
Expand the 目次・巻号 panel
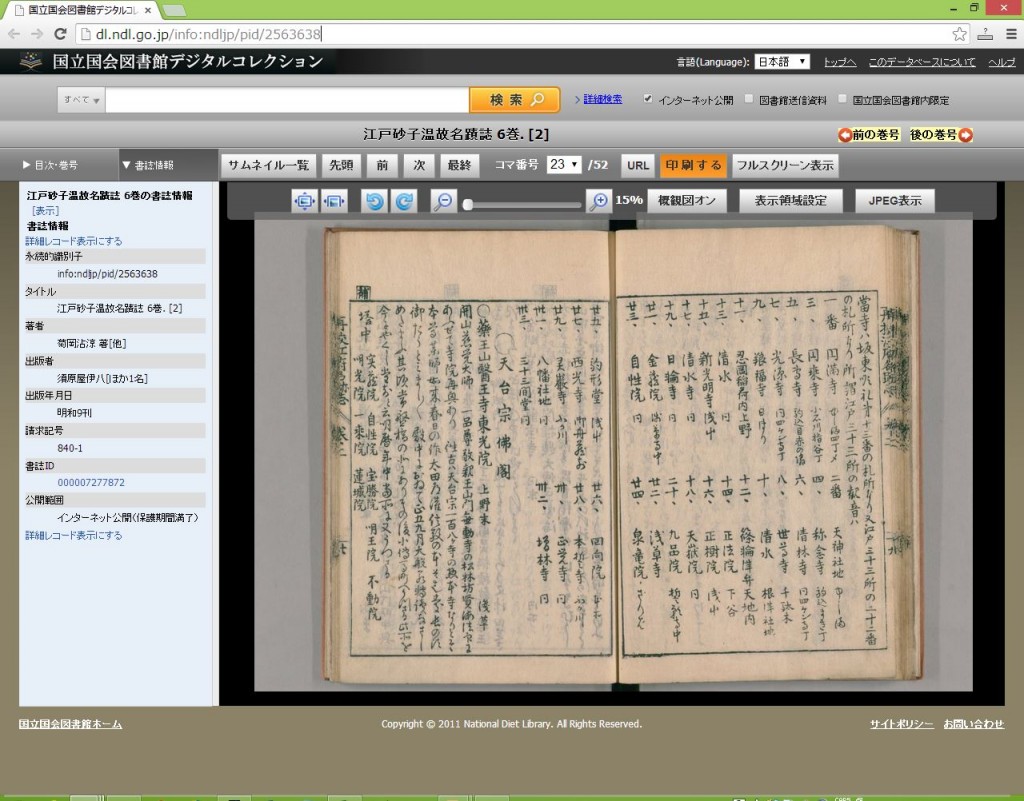point(50,165)
